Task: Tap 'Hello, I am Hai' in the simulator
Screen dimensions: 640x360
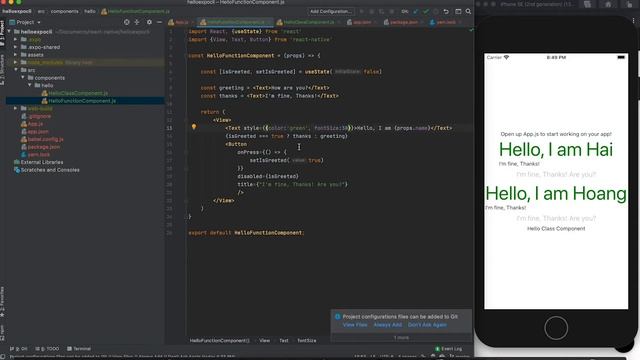Action: [x=556, y=150]
